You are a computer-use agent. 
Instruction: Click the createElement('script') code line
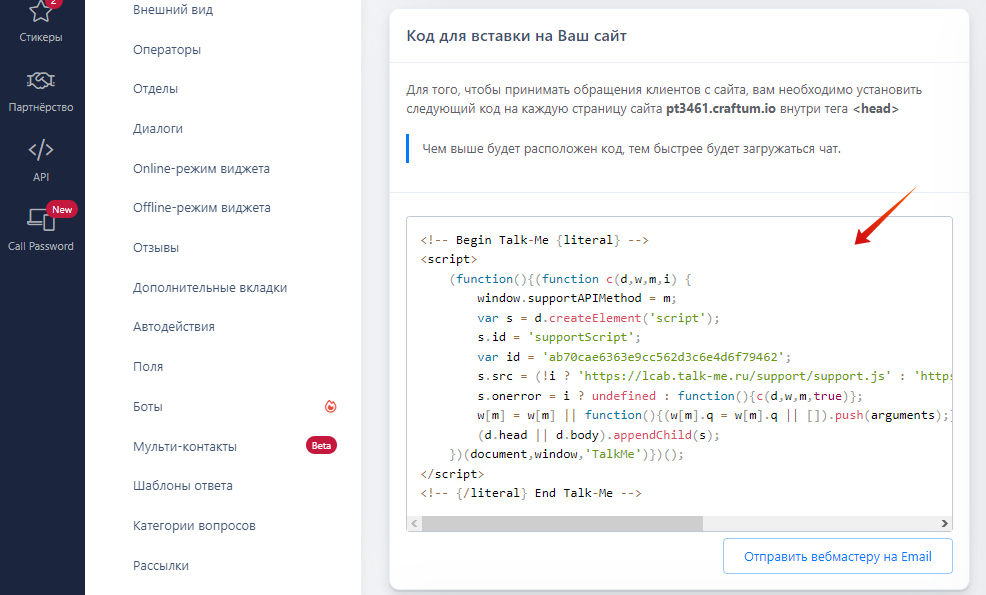point(598,318)
